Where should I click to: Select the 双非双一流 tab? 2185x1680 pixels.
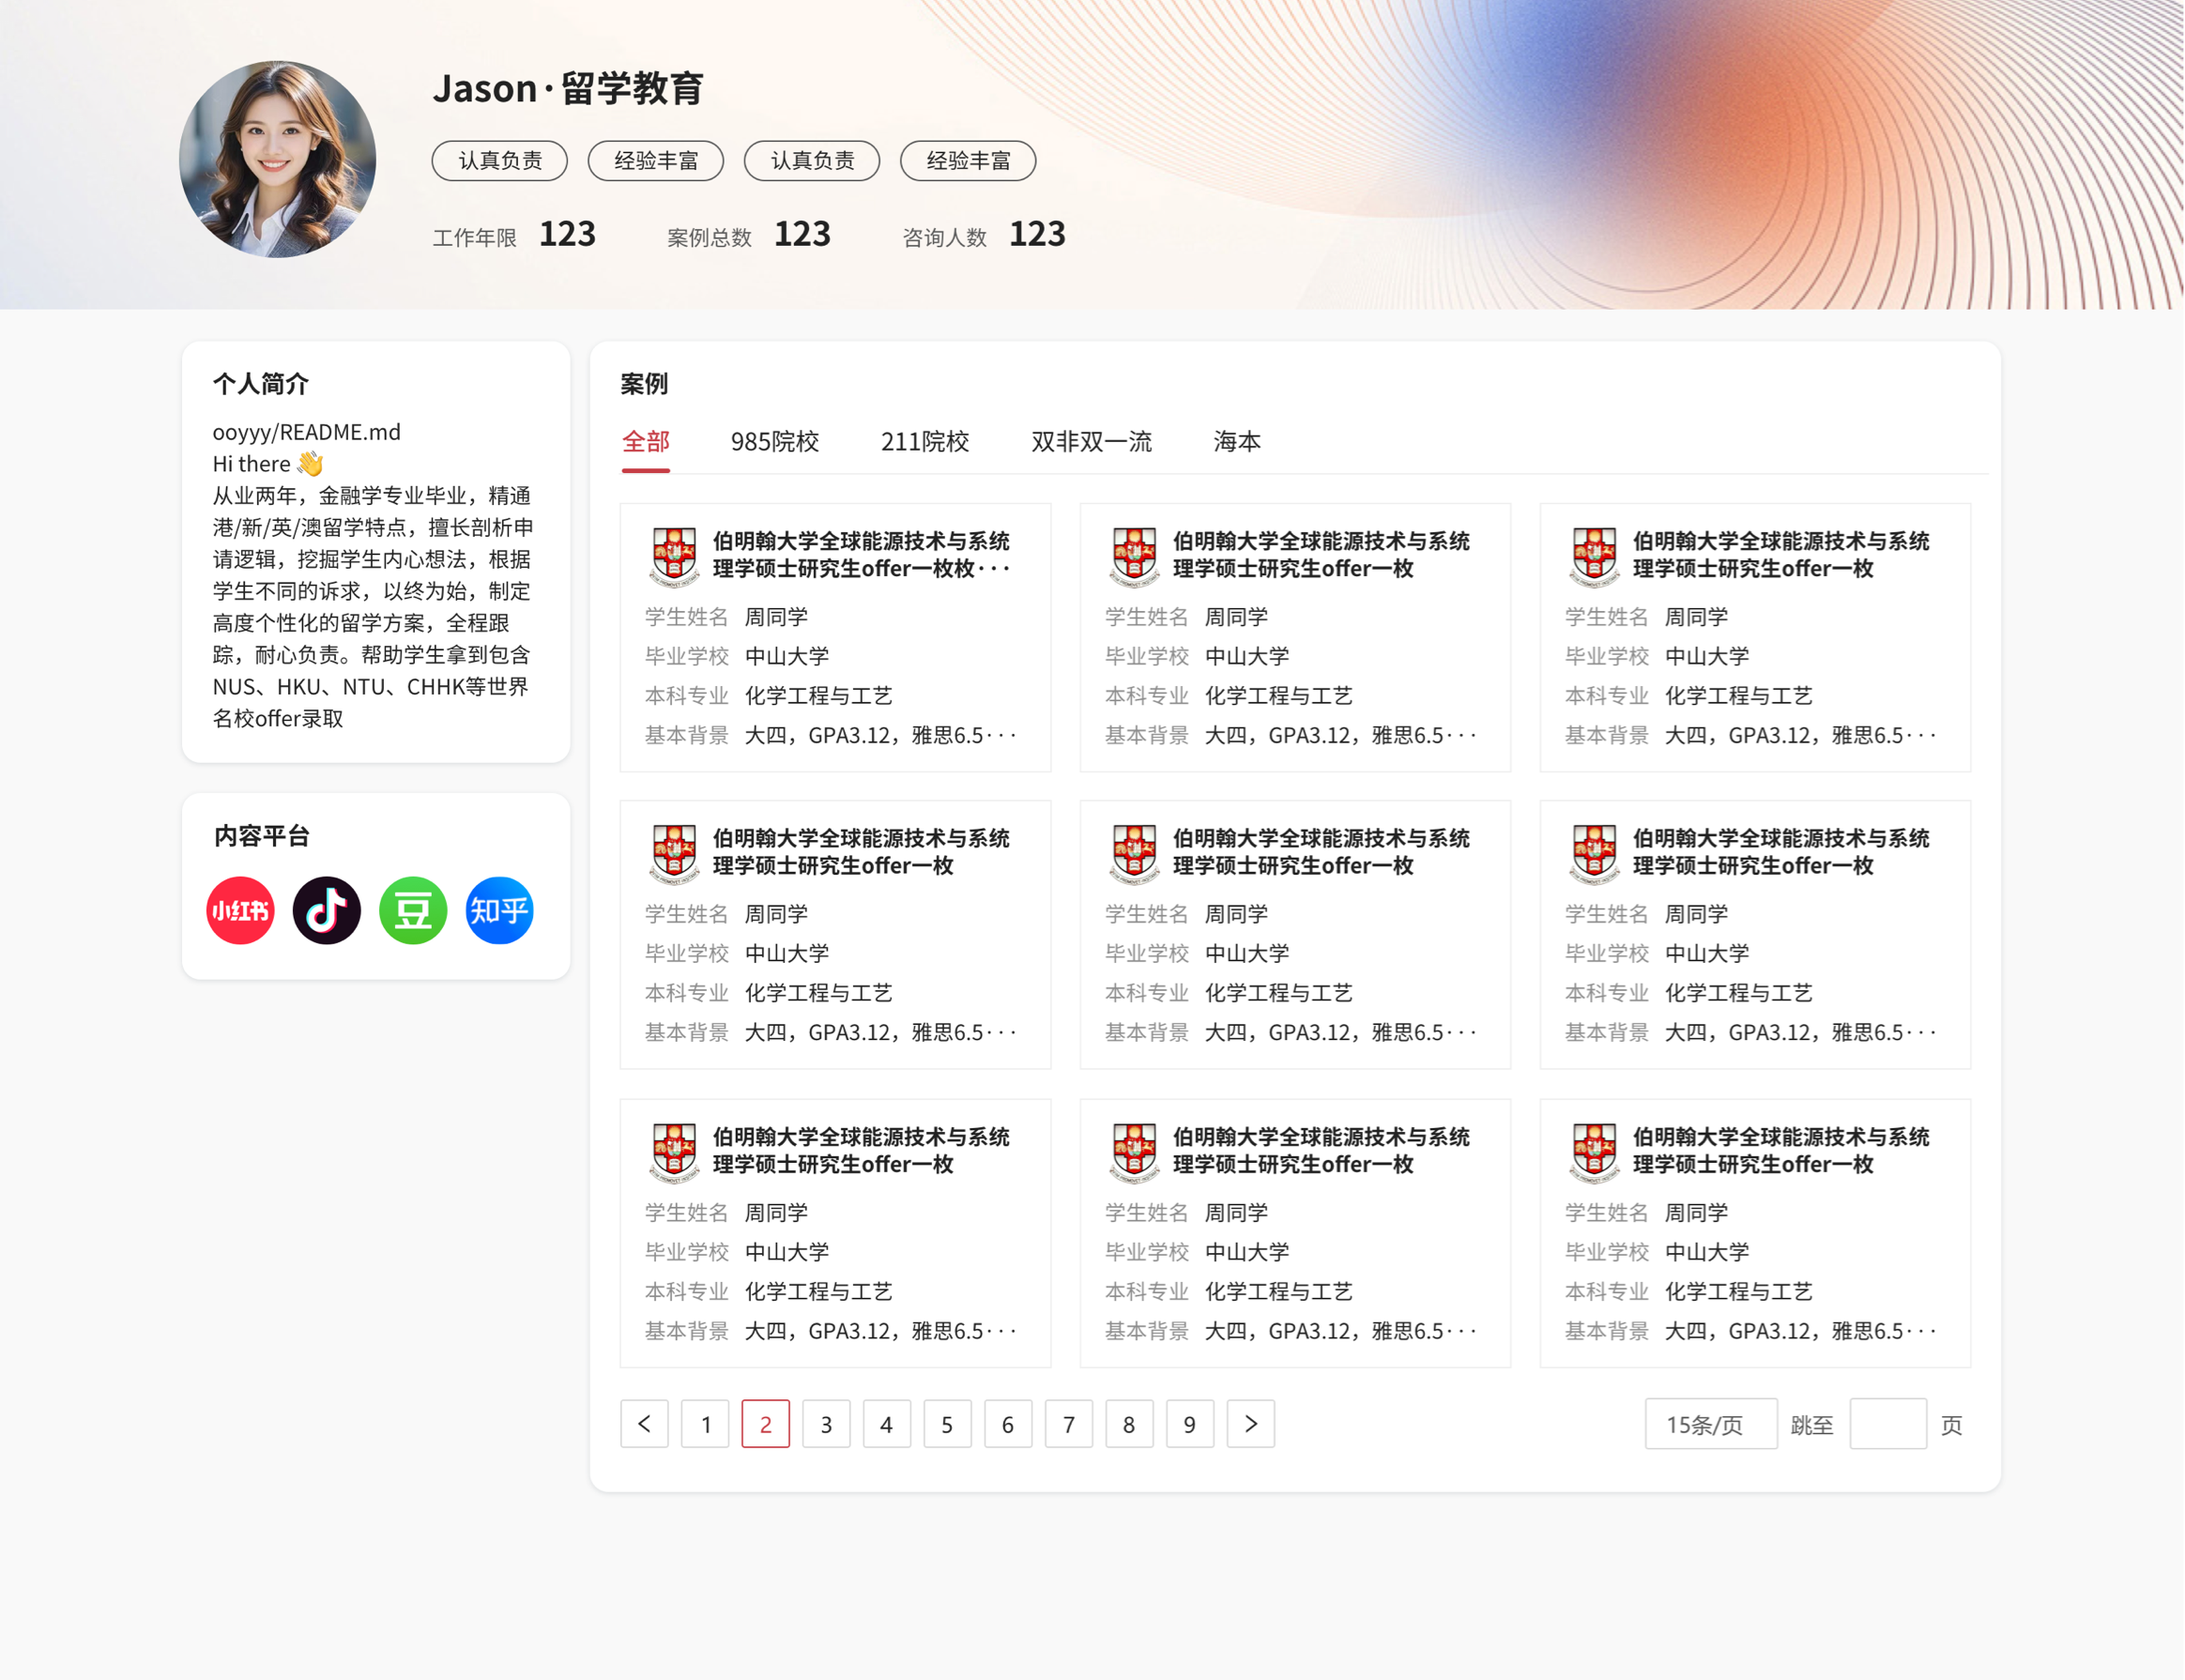tap(1091, 441)
